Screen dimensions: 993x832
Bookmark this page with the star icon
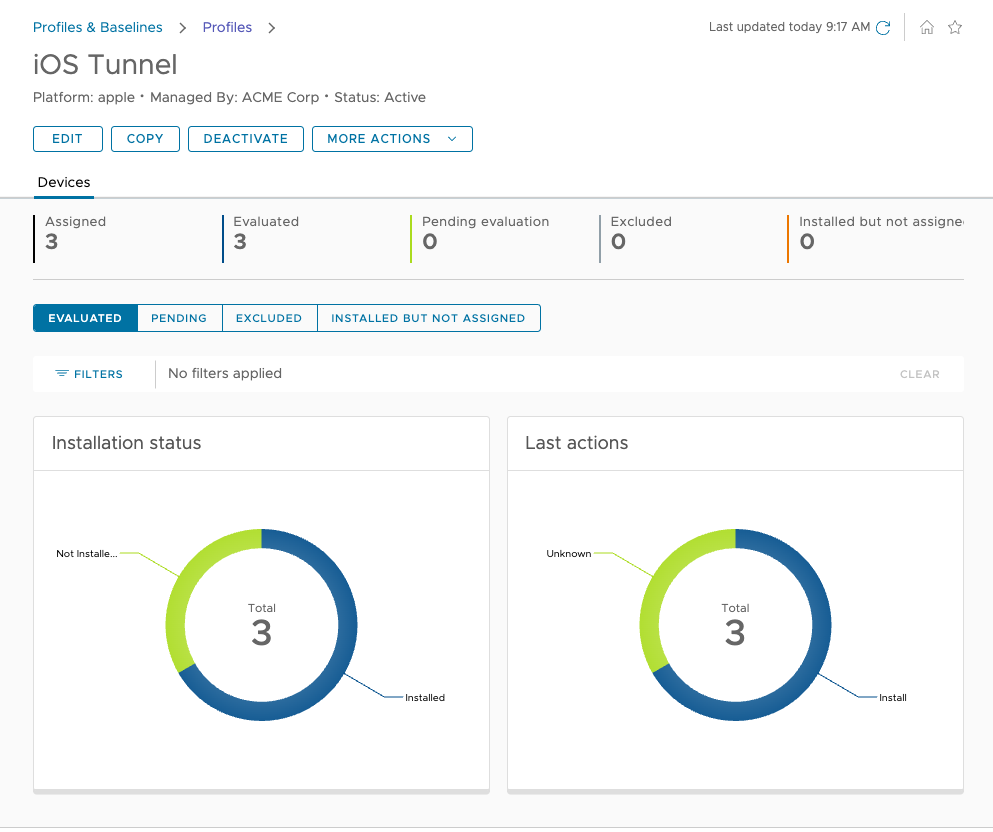[x=955, y=28]
